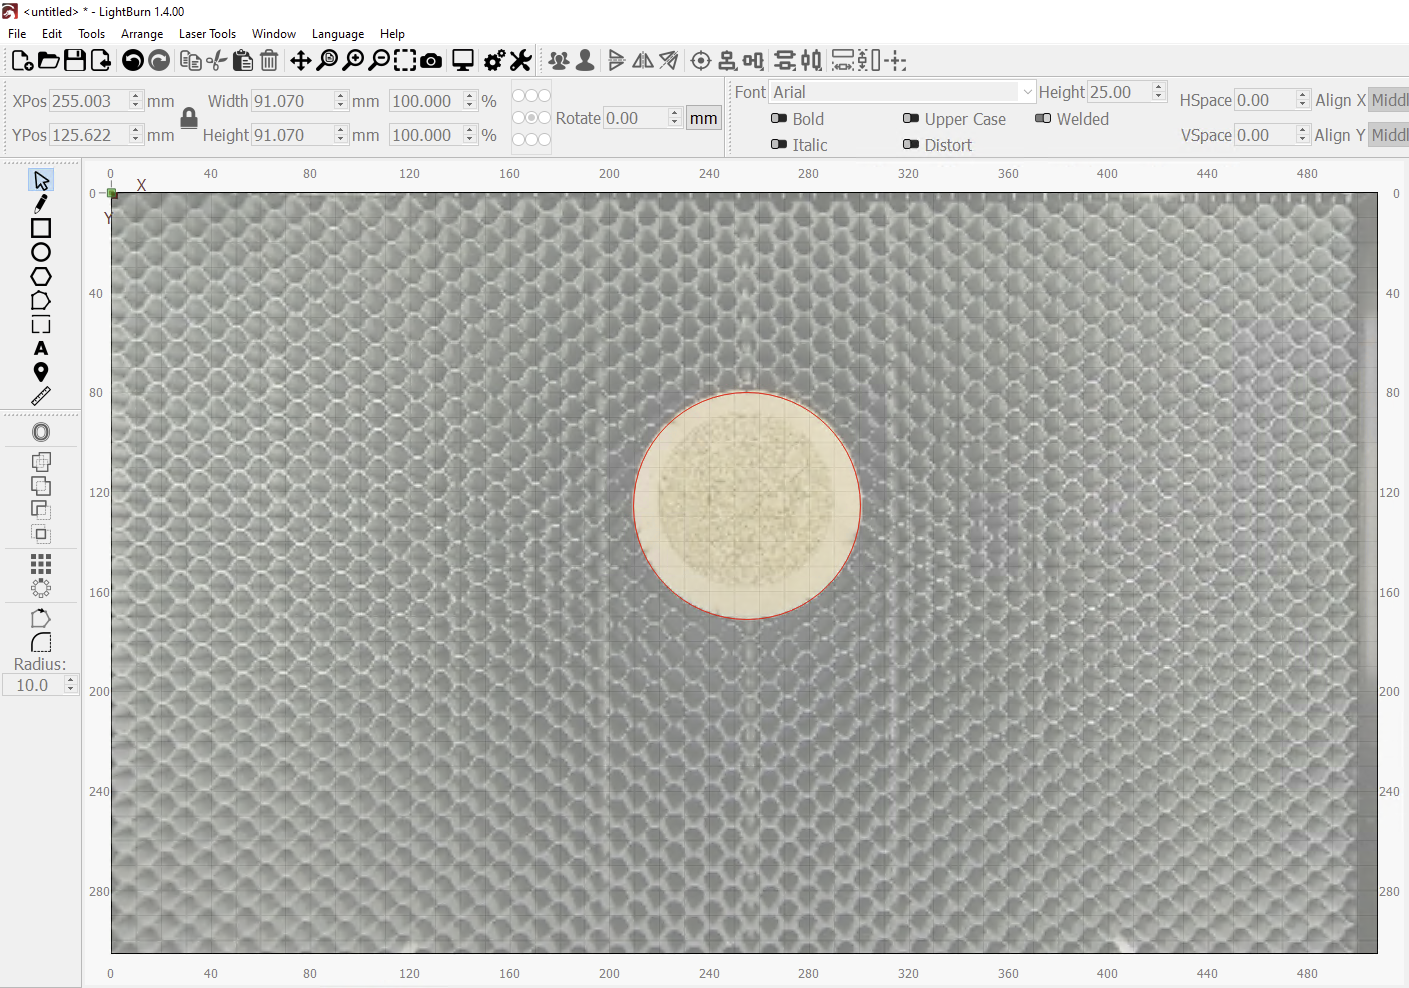
Task: Step the YPos value spinner
Action: [x=135, y=135]
